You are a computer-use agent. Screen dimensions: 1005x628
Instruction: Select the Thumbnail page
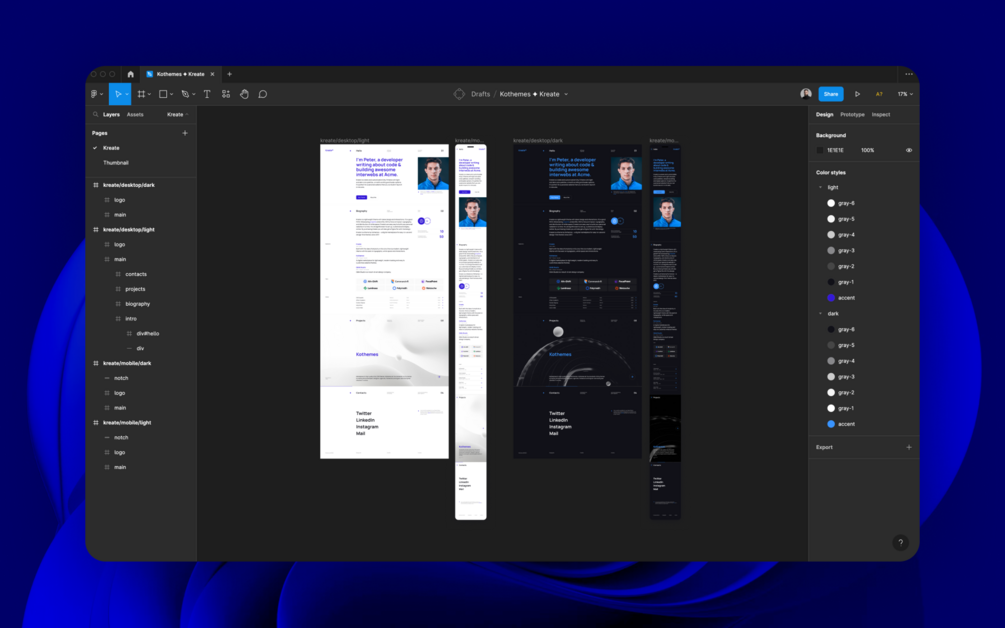(116, 163)
